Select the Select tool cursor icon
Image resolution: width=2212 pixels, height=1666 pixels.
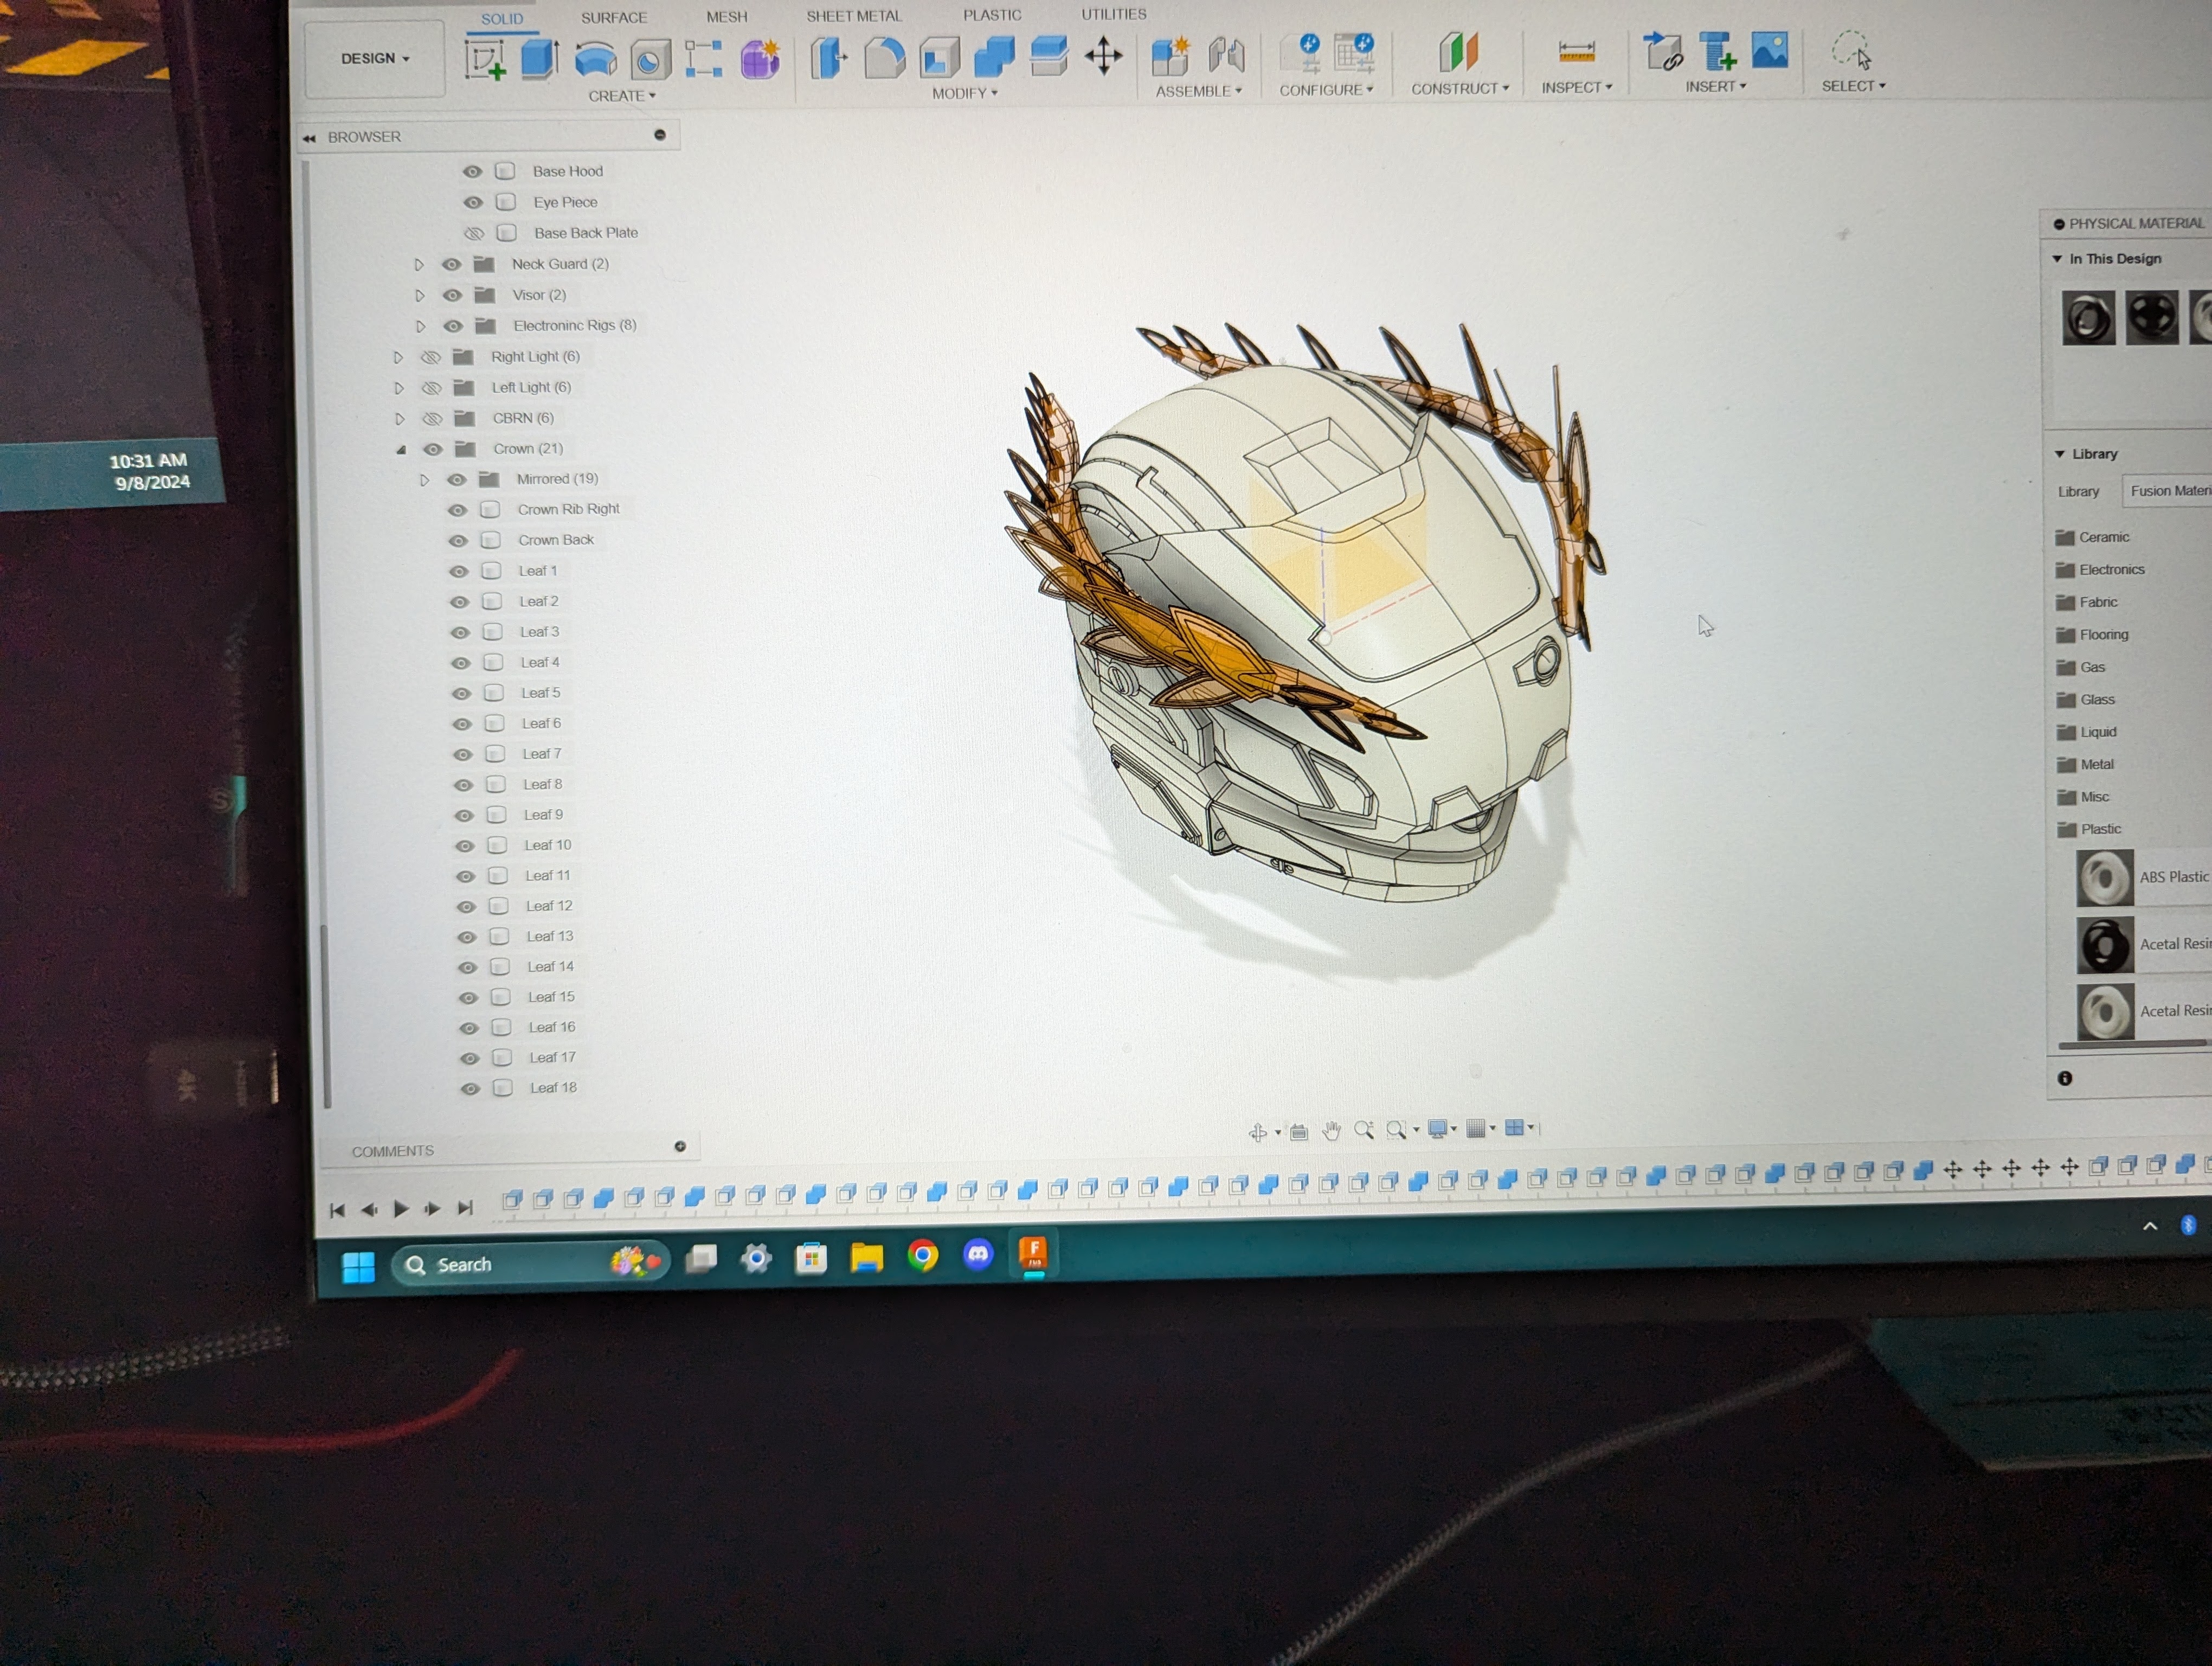click(x=1851, y=49)
